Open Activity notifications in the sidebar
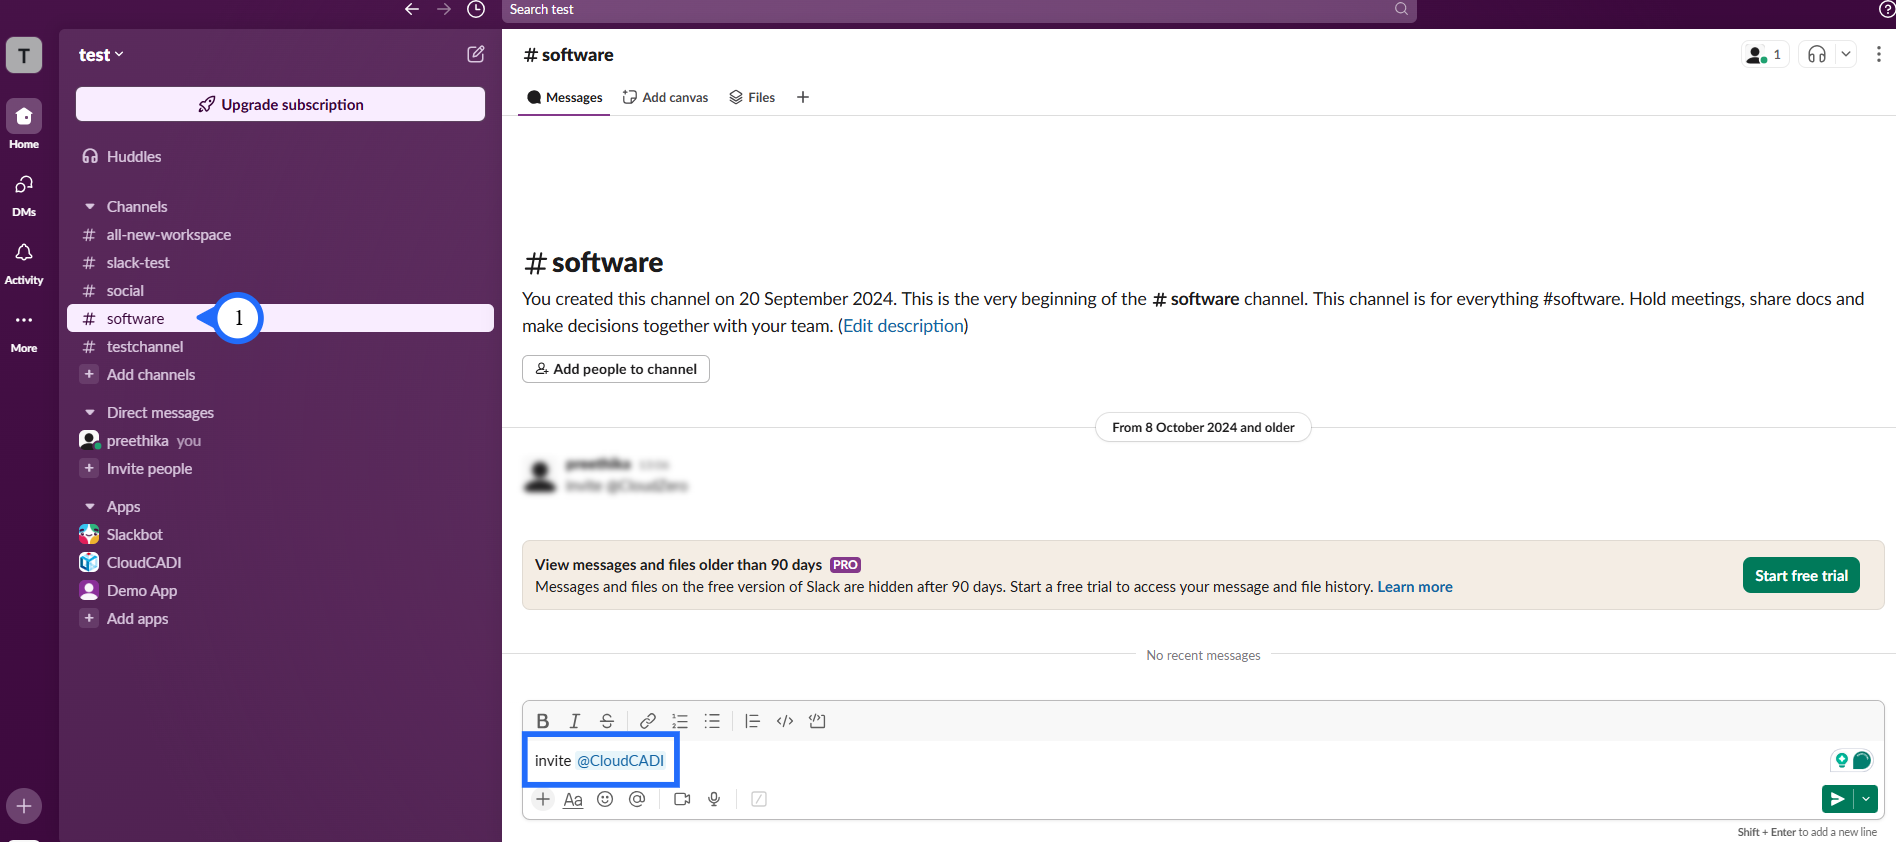Image resolution: width=1896 pixels, height=842 pixels. click(x=24, y=262)
